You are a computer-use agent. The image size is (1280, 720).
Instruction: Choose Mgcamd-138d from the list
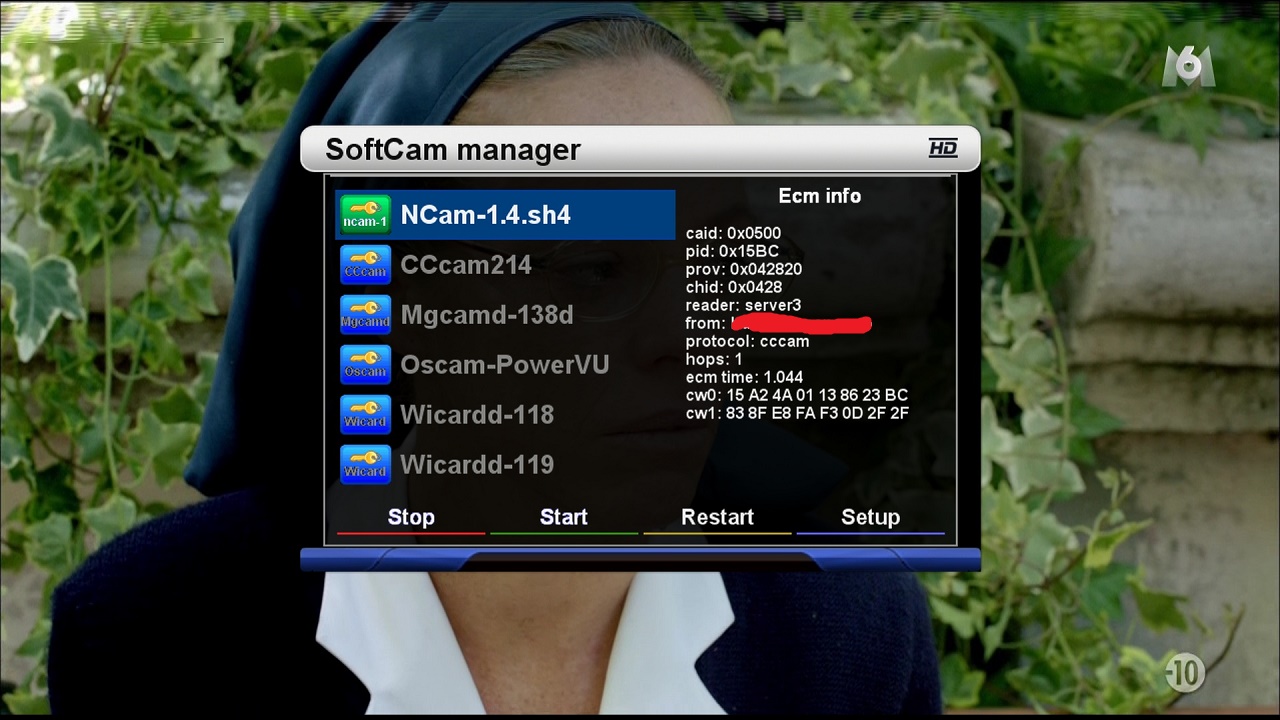click(x=505, y=315)
